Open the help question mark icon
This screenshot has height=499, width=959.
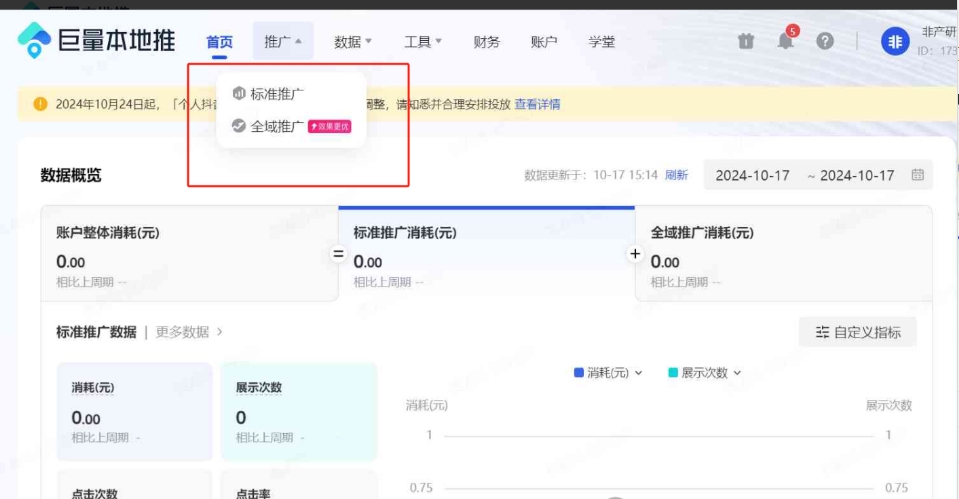pos(825,41)
